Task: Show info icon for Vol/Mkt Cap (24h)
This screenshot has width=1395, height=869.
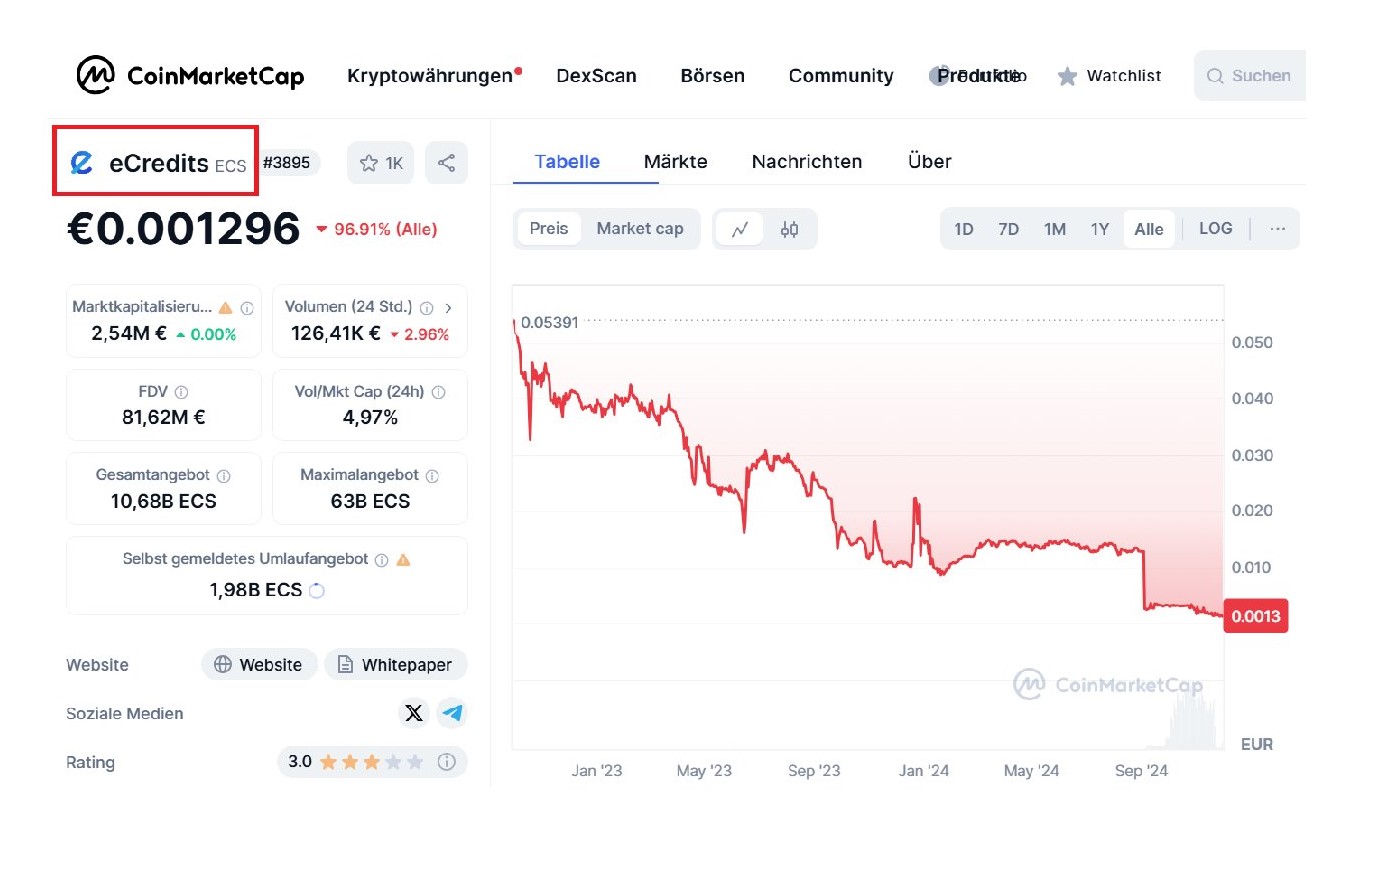Action: pos(438,392)
